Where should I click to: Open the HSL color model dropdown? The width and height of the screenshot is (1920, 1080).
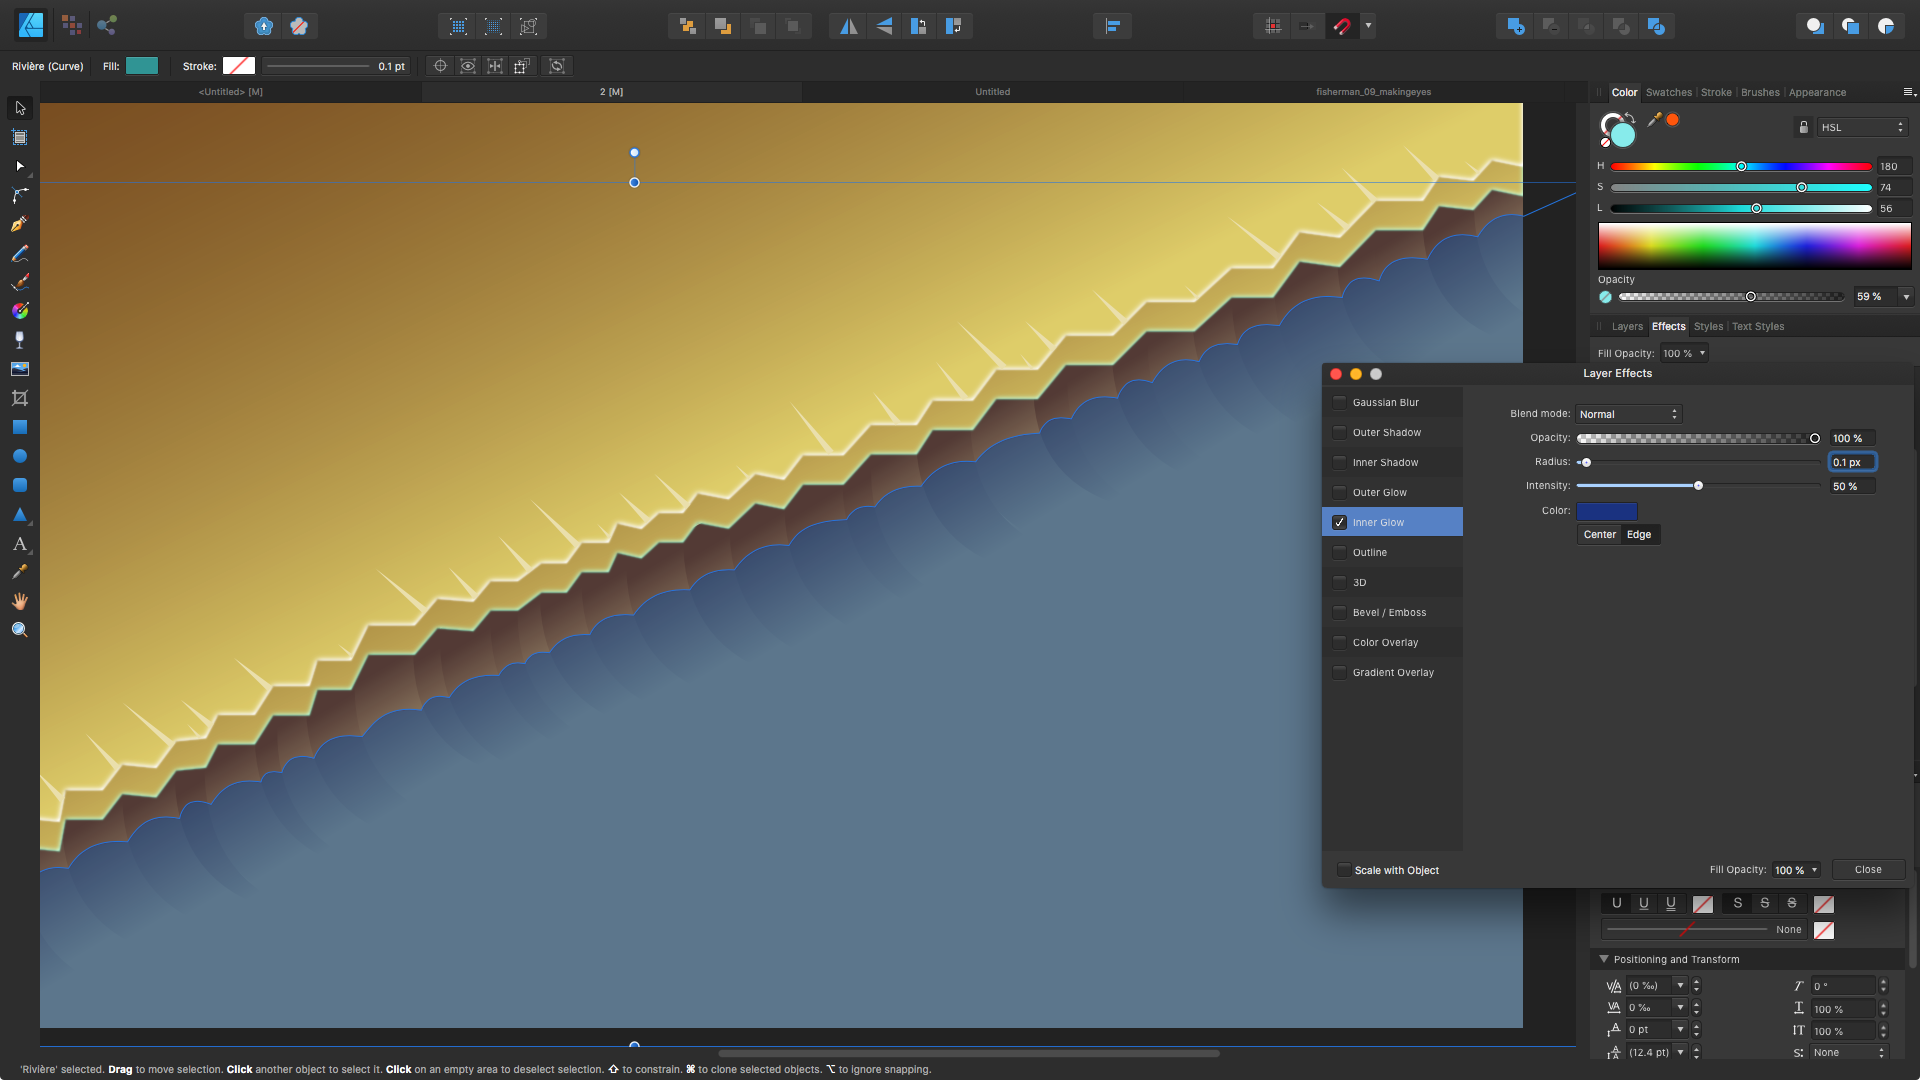[x=1863, y=127]
